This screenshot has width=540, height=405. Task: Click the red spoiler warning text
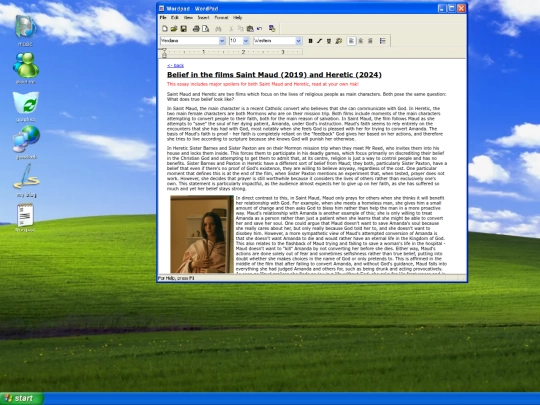pyautogui.click(x=263, y=84)
